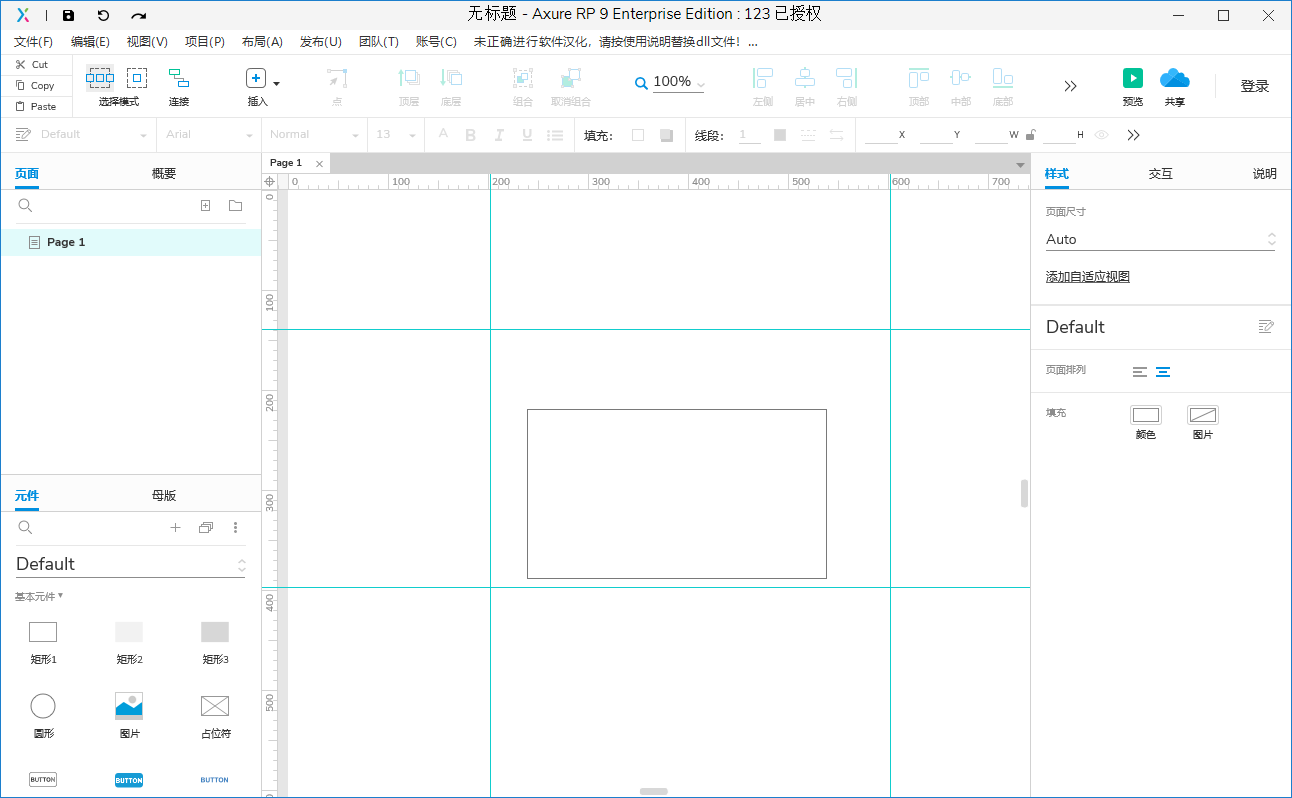
Task: Click the Undo arrow icon
Action: (x=103, y=16)
